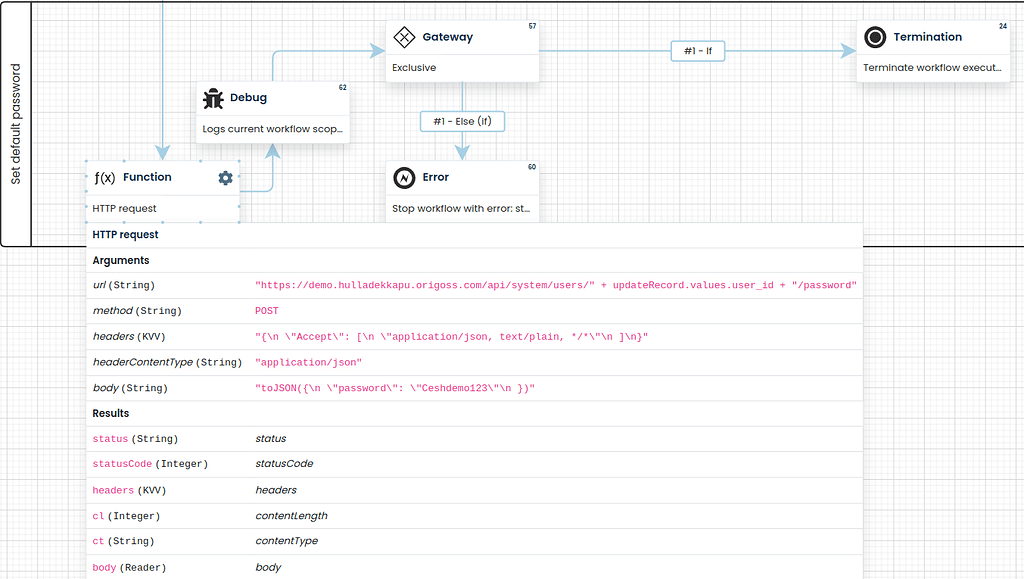This screenshot has height=579, width=1024.
Task: Select the Gateway diamond icon
Action: coord(404,36)
